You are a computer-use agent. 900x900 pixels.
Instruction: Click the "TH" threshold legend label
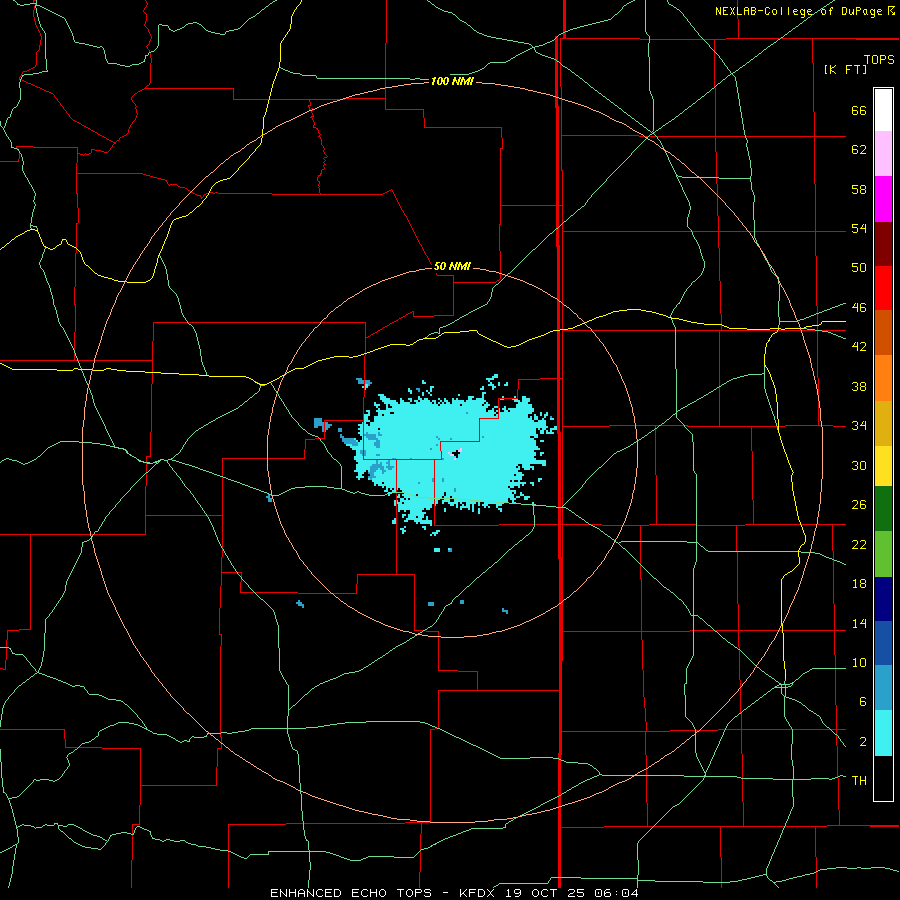pos(859,781)
